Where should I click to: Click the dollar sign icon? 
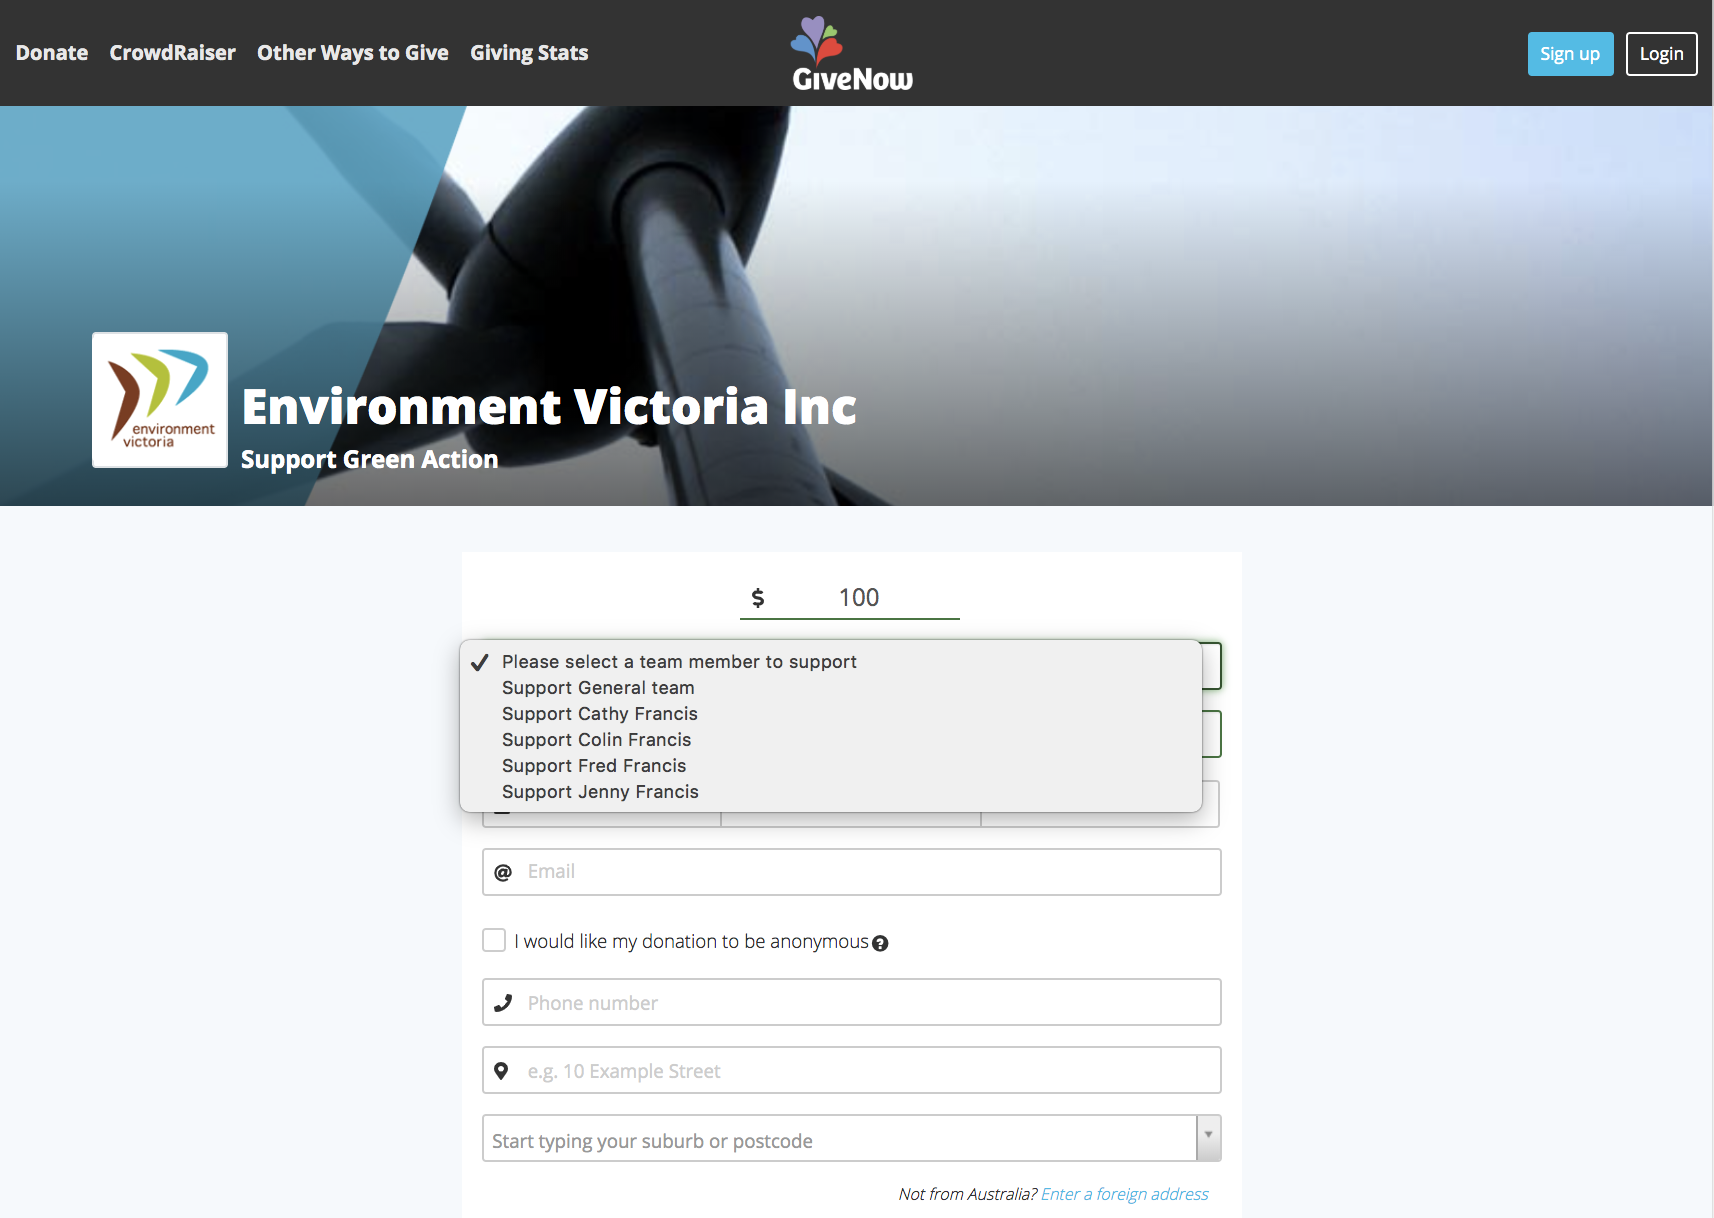coord(758,598)
